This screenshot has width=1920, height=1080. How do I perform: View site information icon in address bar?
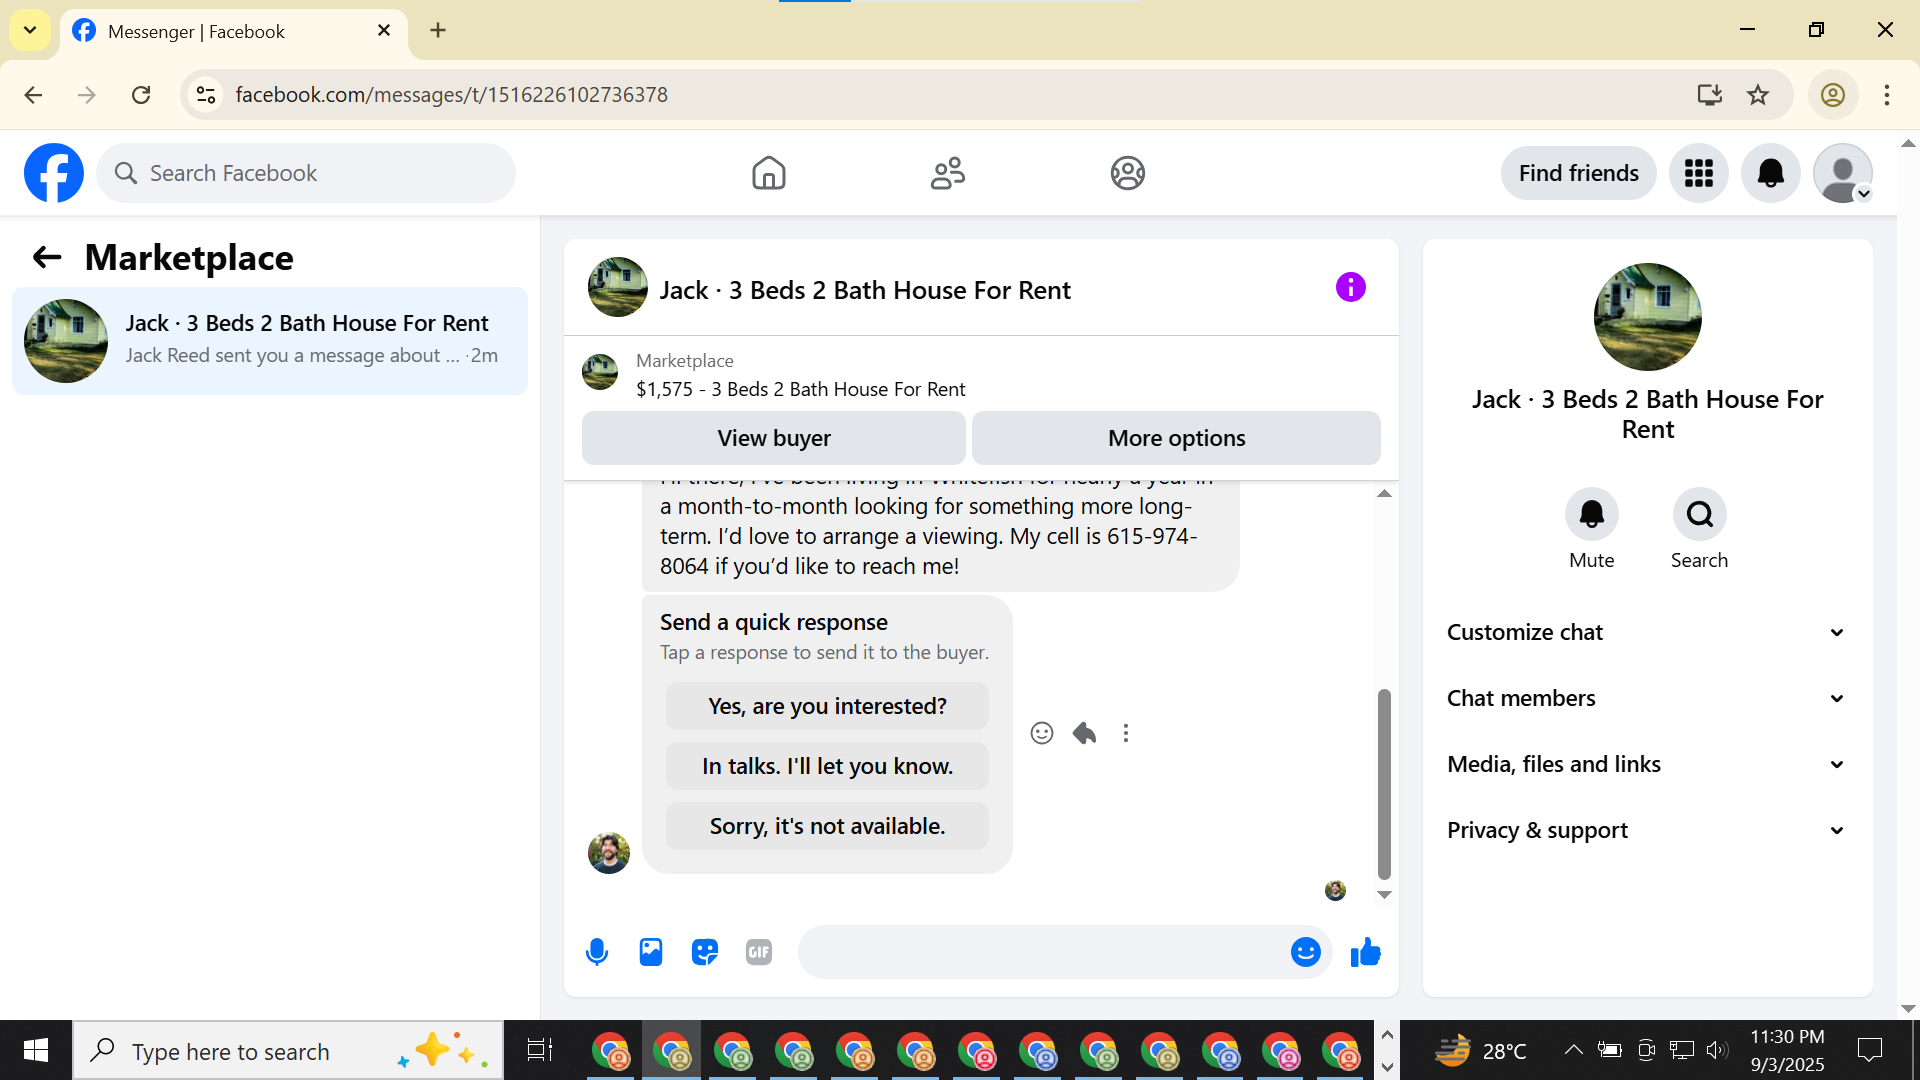coord(206,95)
